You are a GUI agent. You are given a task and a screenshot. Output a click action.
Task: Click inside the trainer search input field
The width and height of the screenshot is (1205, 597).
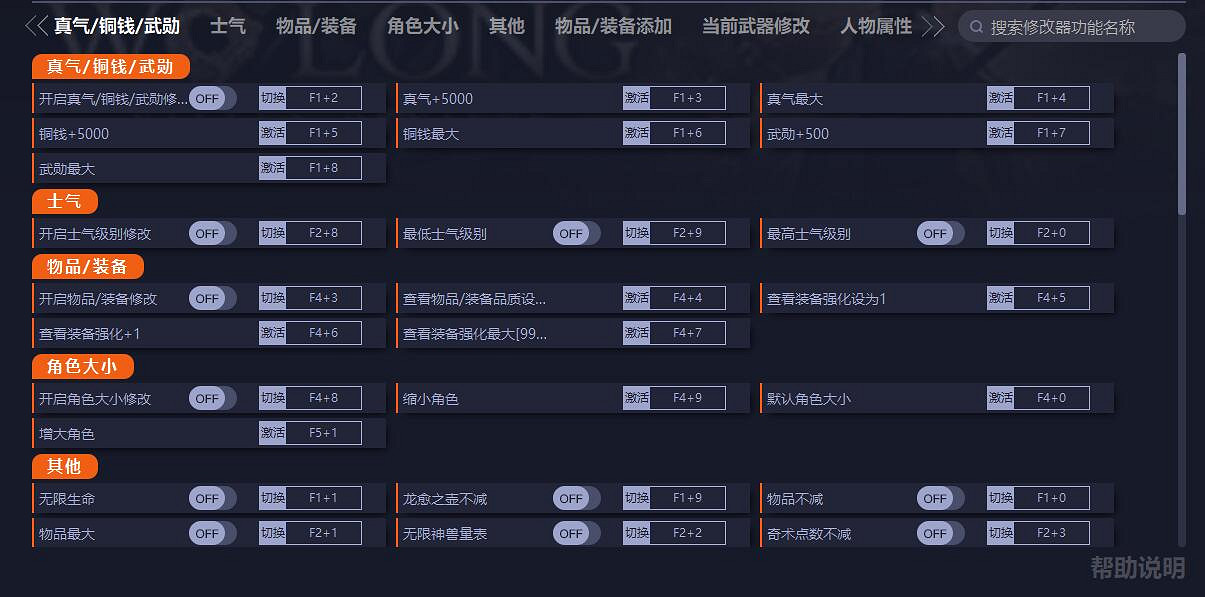tap(1070, 27)
